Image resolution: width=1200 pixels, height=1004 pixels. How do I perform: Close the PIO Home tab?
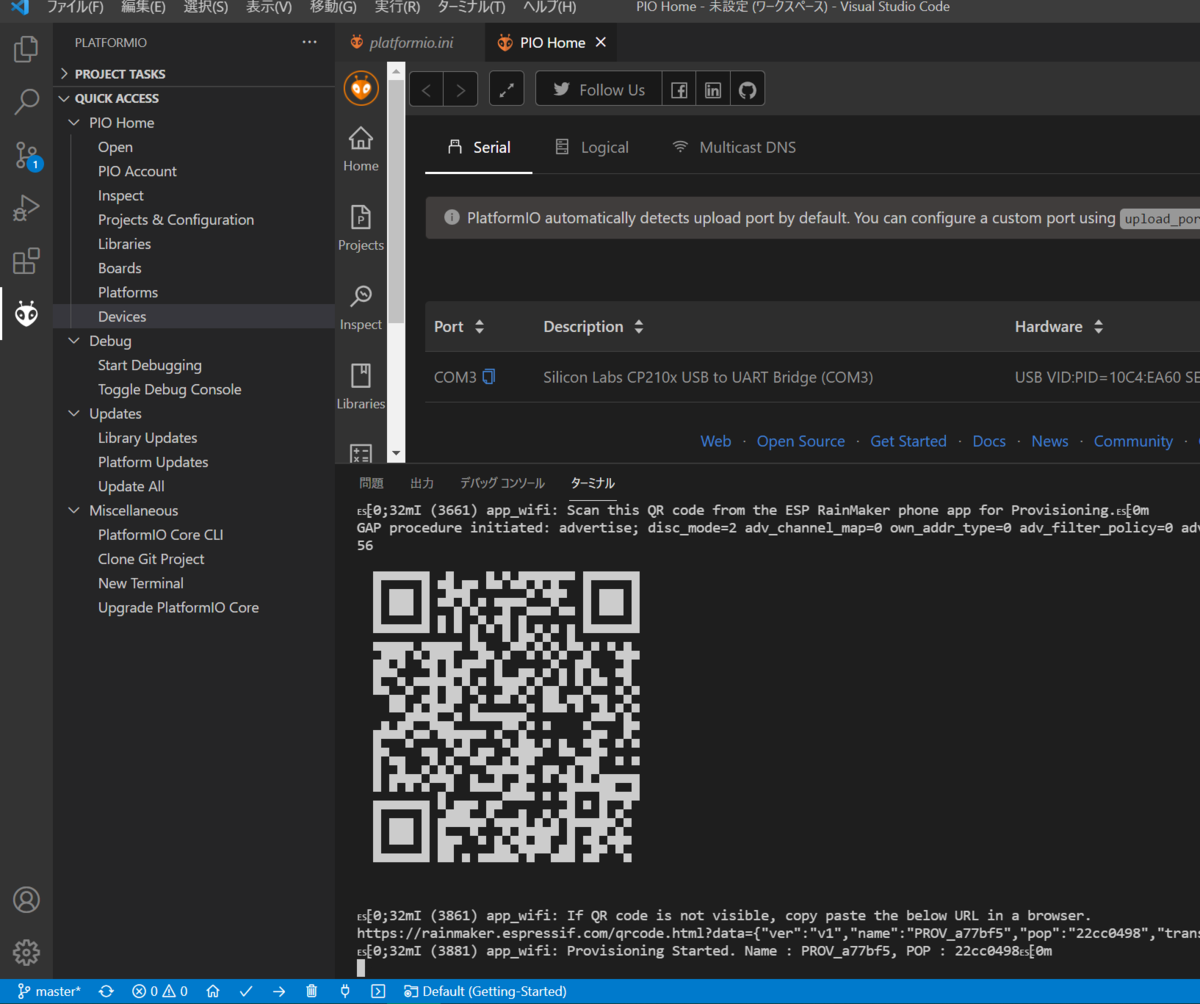(x=600, y=43)
